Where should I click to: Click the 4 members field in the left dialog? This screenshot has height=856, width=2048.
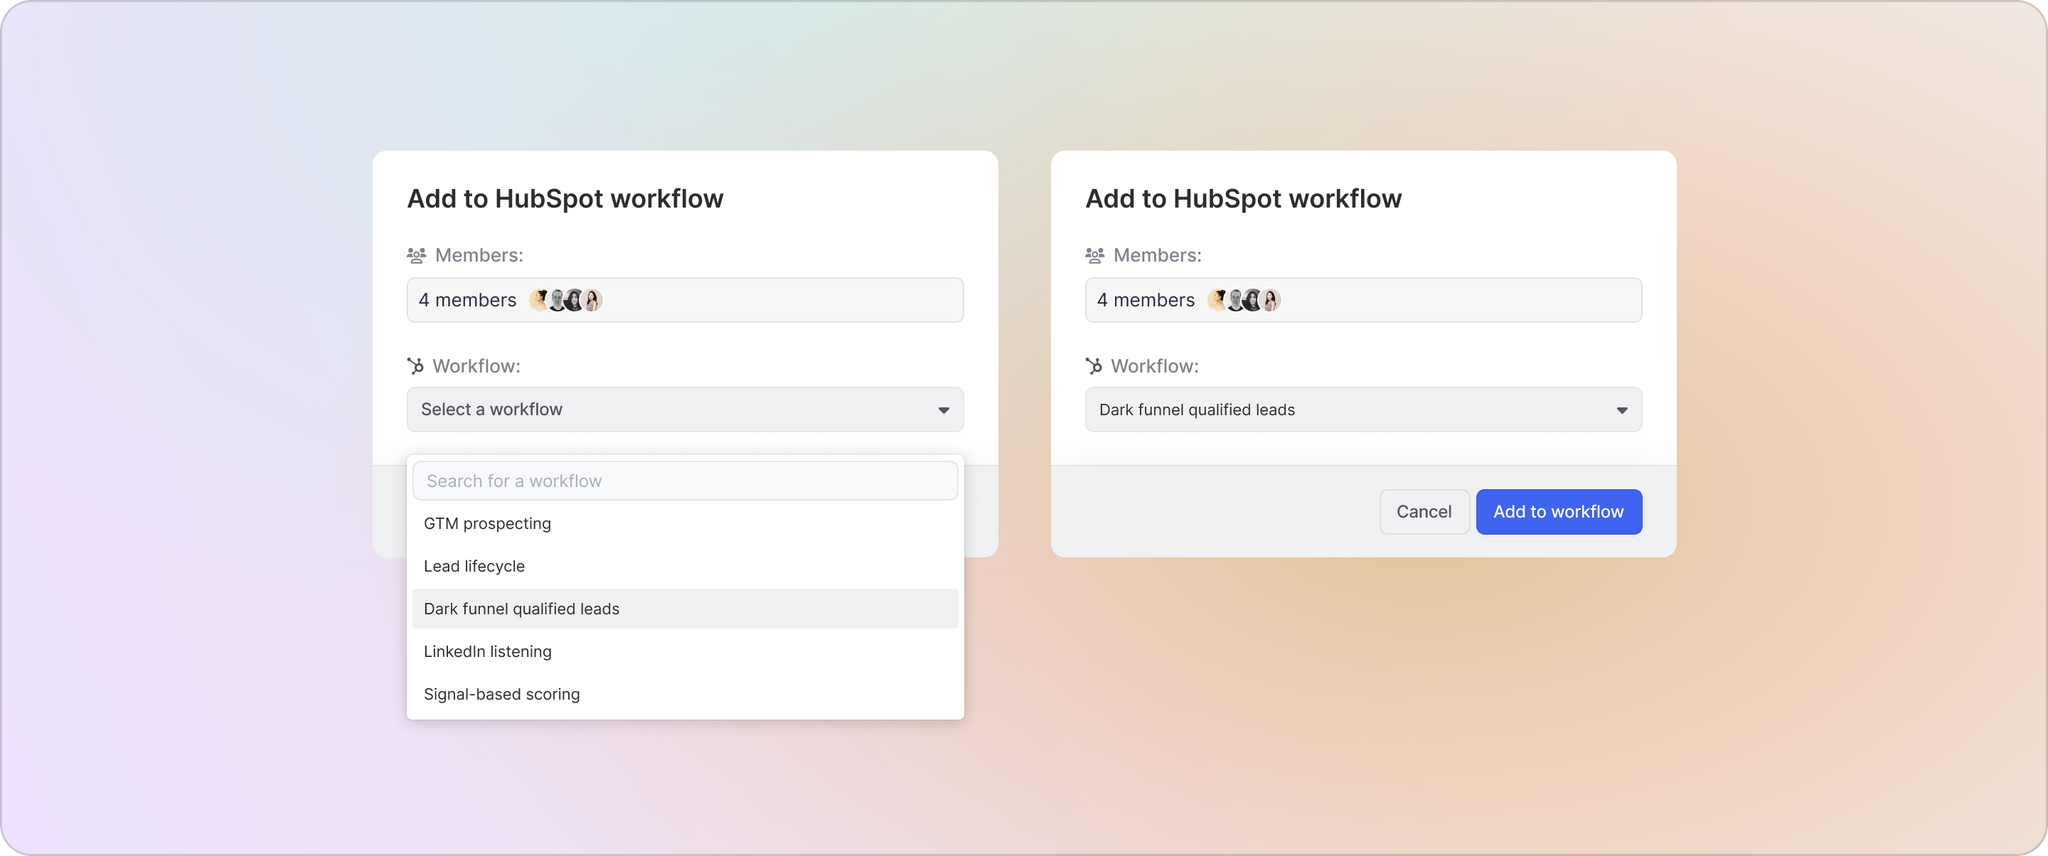click(684, 299)
